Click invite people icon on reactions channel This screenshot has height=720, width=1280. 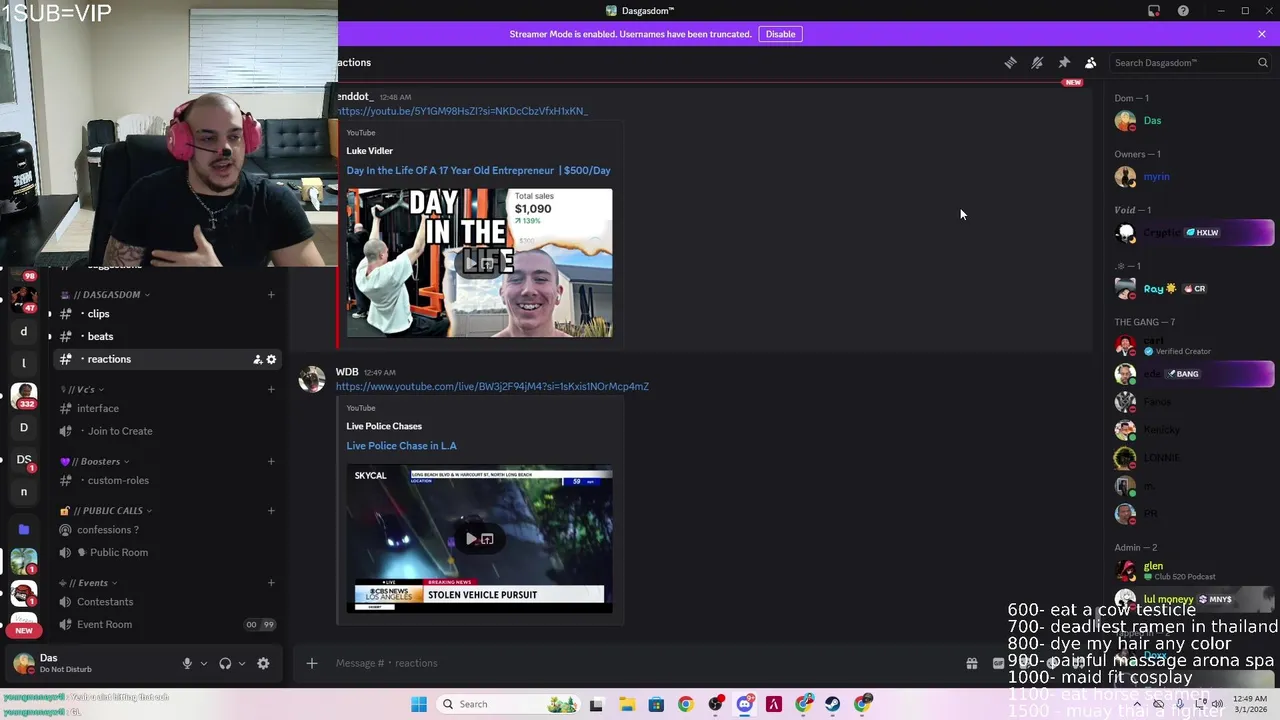[257, 359]
